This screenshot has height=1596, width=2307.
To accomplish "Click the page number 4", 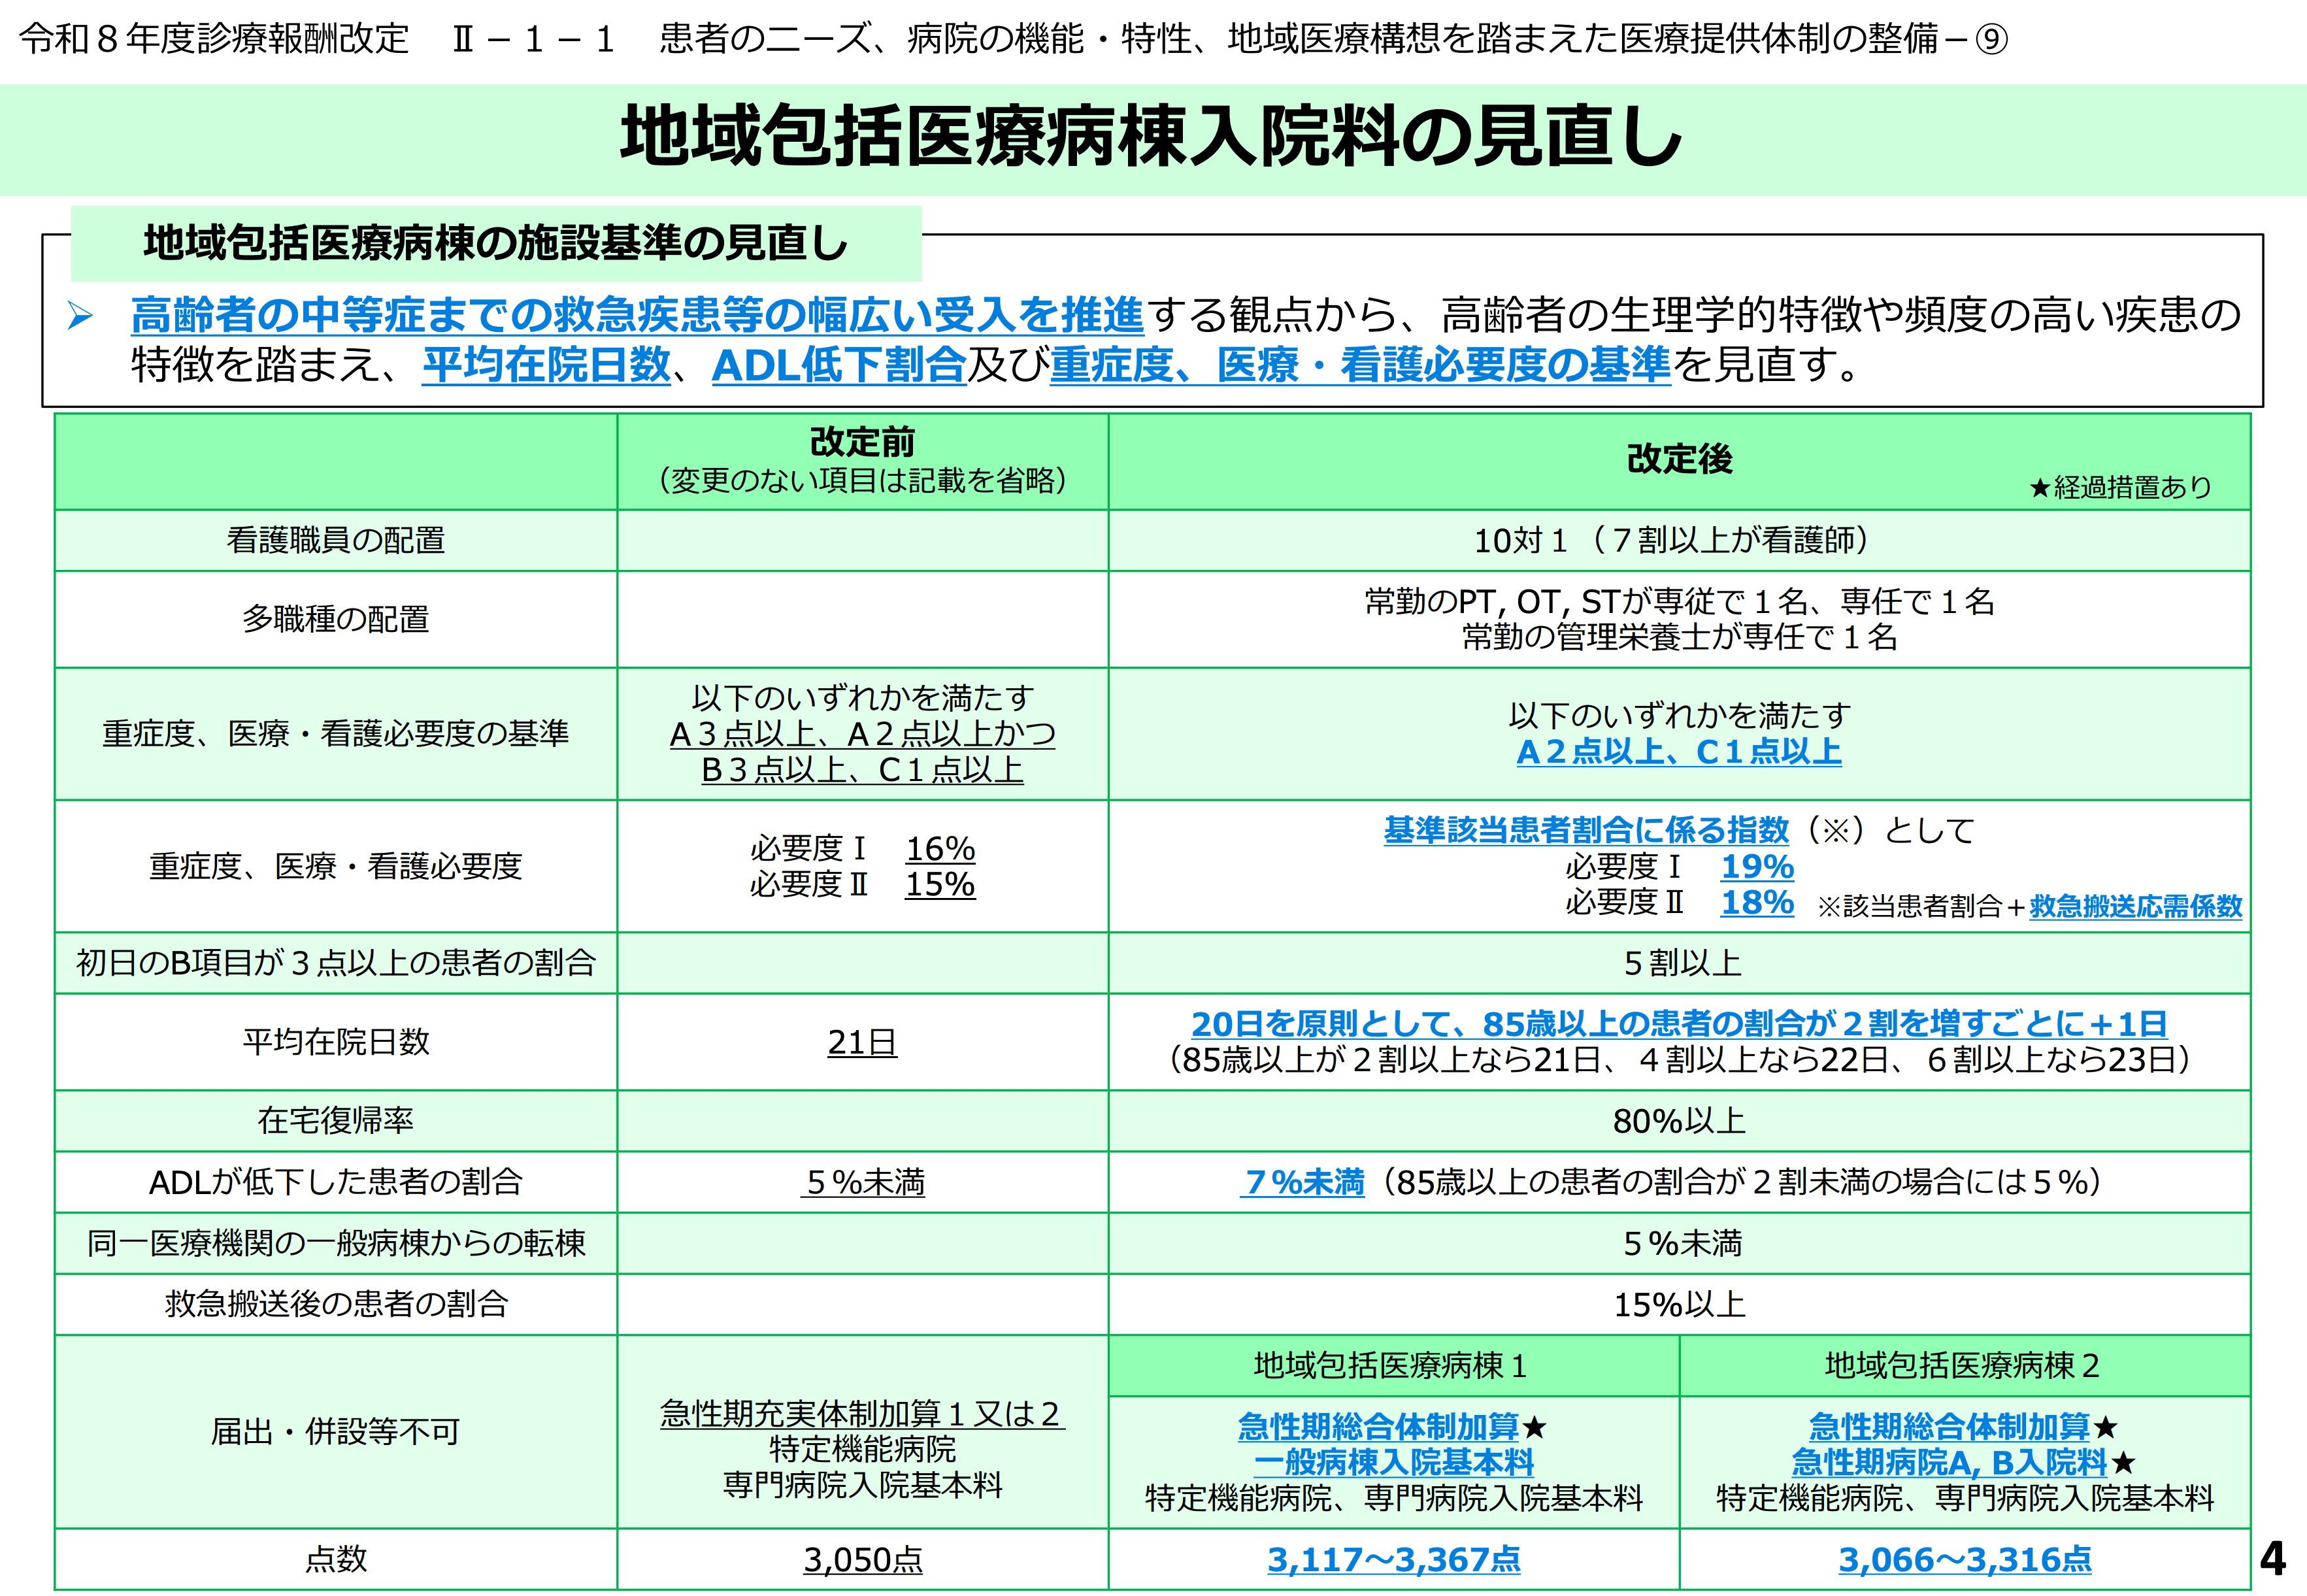I will 2272,1558.
